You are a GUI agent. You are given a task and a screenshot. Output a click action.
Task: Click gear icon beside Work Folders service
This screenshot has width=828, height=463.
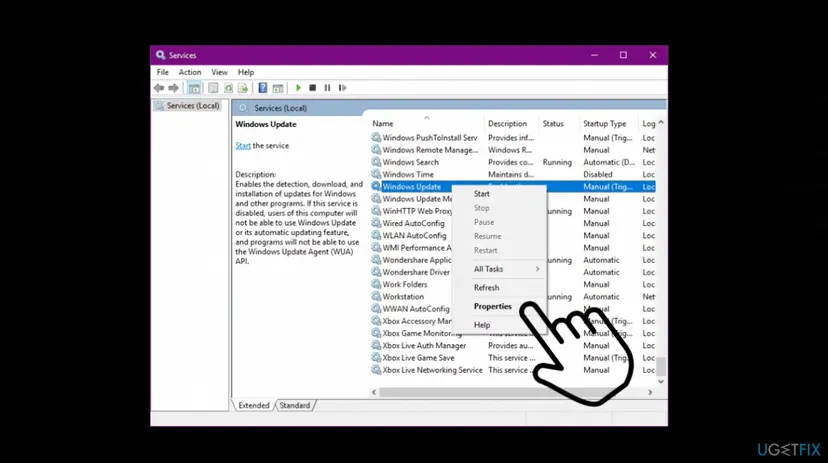(376, 284)
